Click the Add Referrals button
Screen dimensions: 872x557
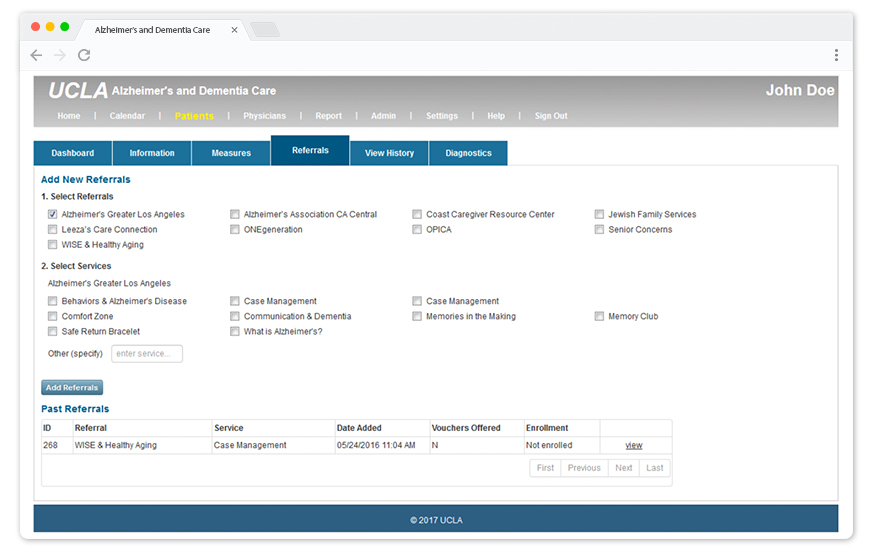[x=72, y=387]
